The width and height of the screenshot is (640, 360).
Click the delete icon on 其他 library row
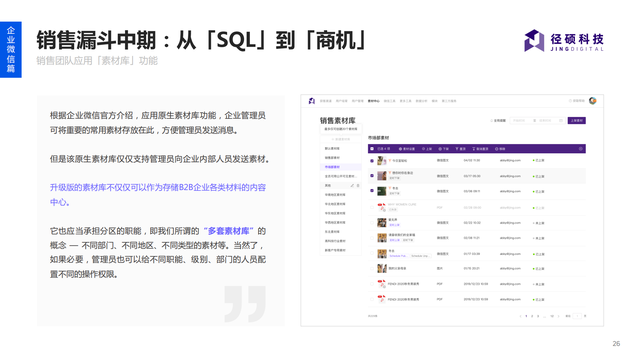click(x=358, y=186)
